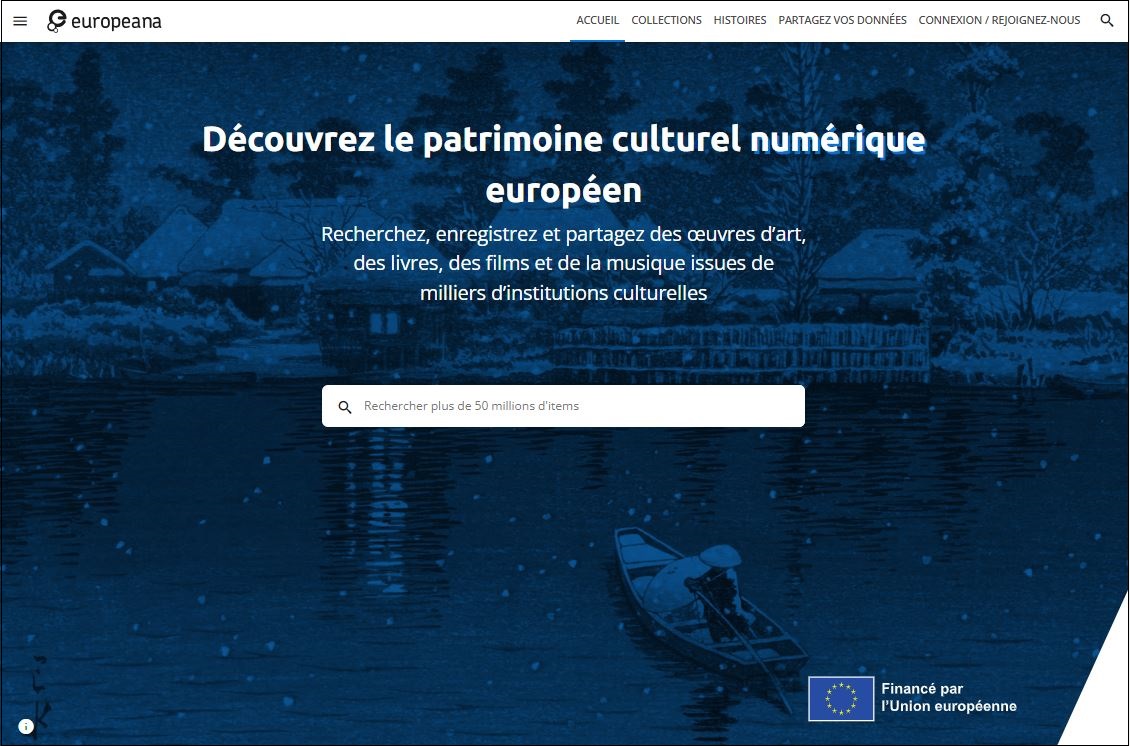
Task: Click 'Financé par l'Union européenne' text
Action: pos(947,698)
